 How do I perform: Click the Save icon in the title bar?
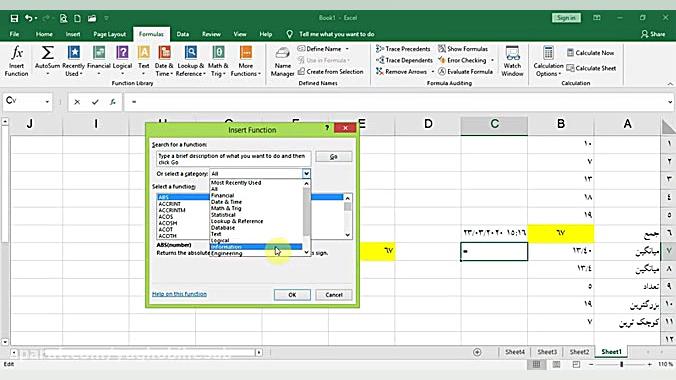(x=14, y=18)
